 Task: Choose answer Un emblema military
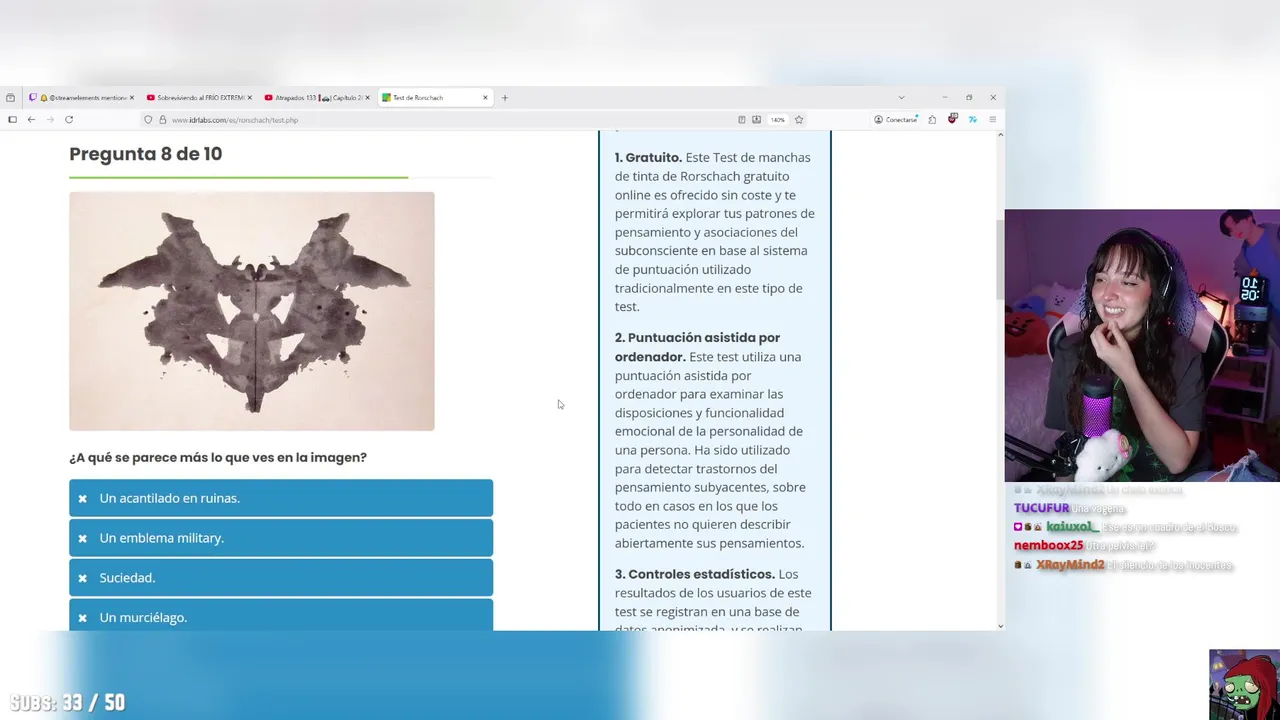point(281,538)
